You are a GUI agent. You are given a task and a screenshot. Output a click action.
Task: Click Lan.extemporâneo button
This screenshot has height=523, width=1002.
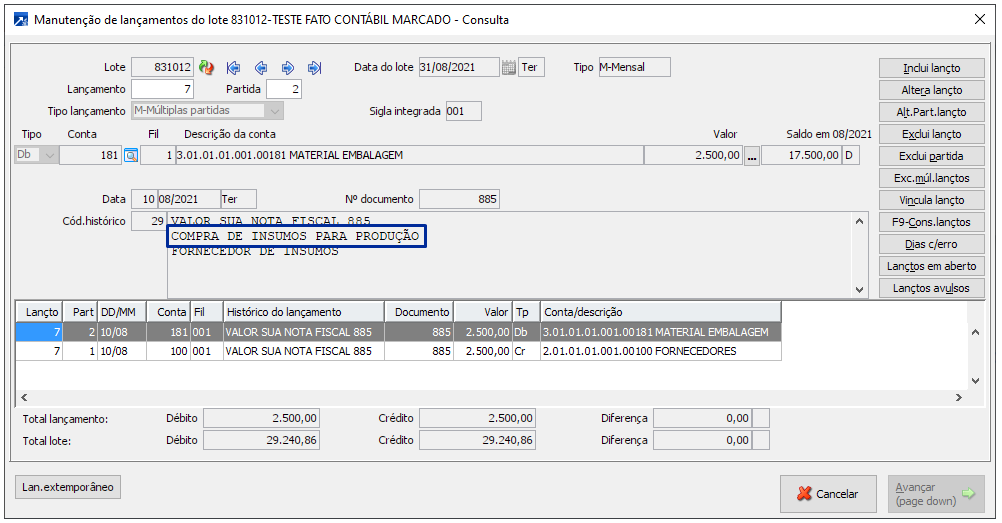pyautogui.click(x=68, y=487)
